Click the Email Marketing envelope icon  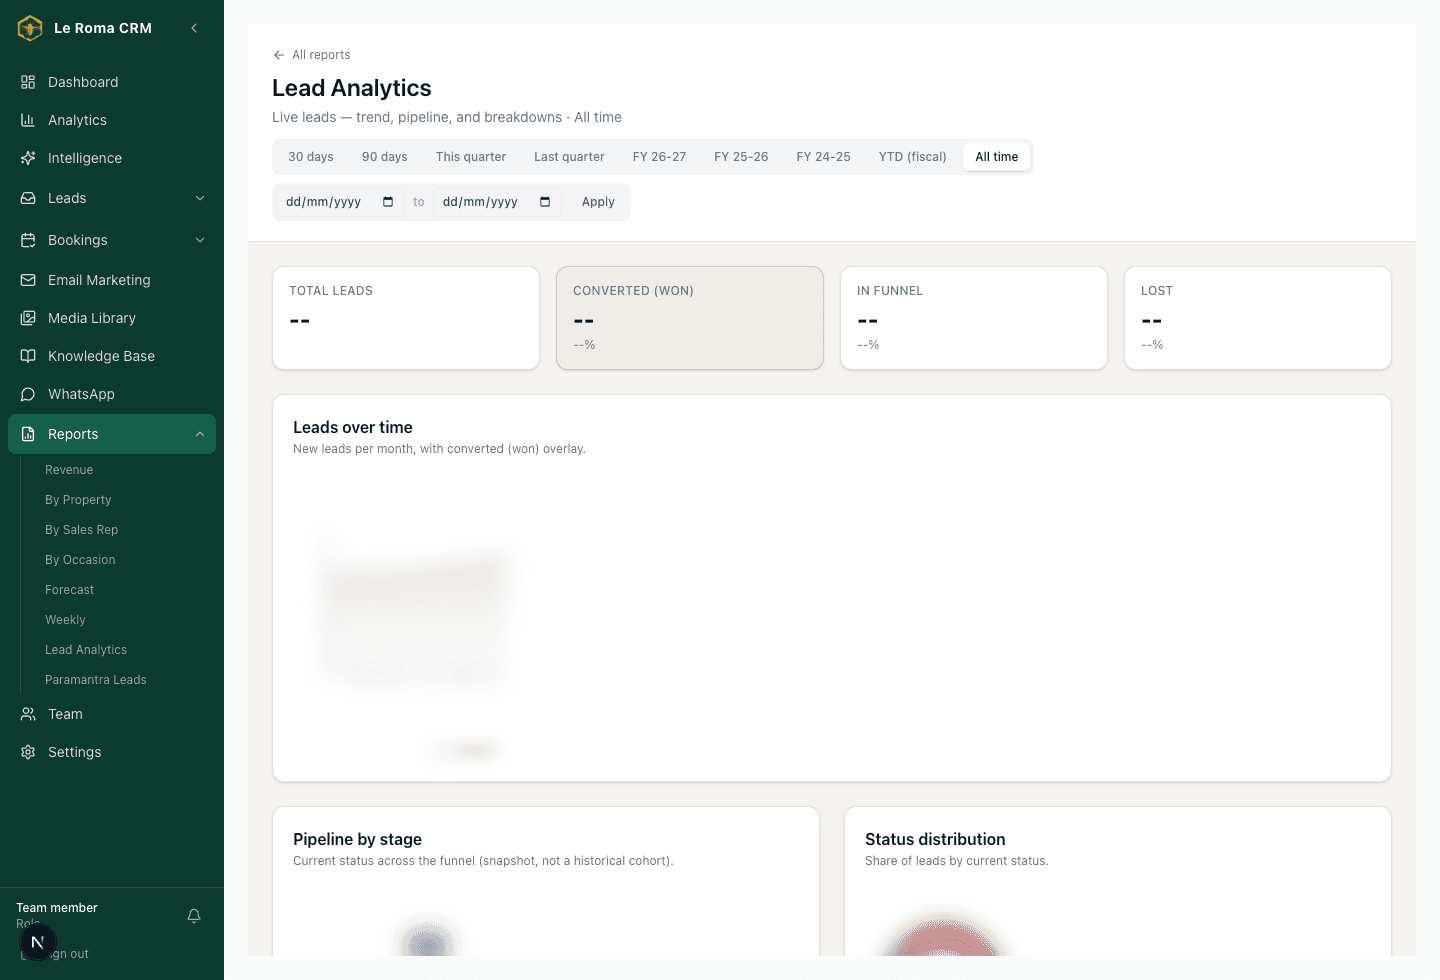[28, 280]
